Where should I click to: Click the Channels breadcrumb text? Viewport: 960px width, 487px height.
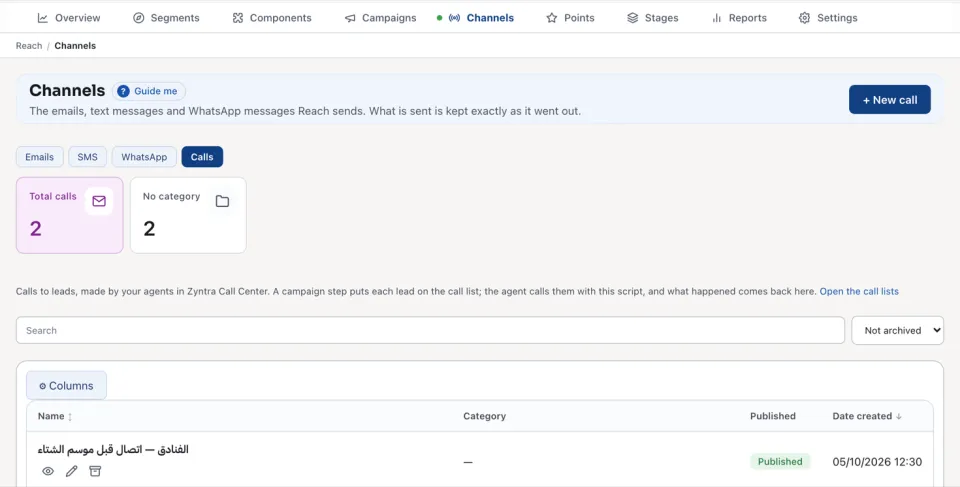(75, 45)
